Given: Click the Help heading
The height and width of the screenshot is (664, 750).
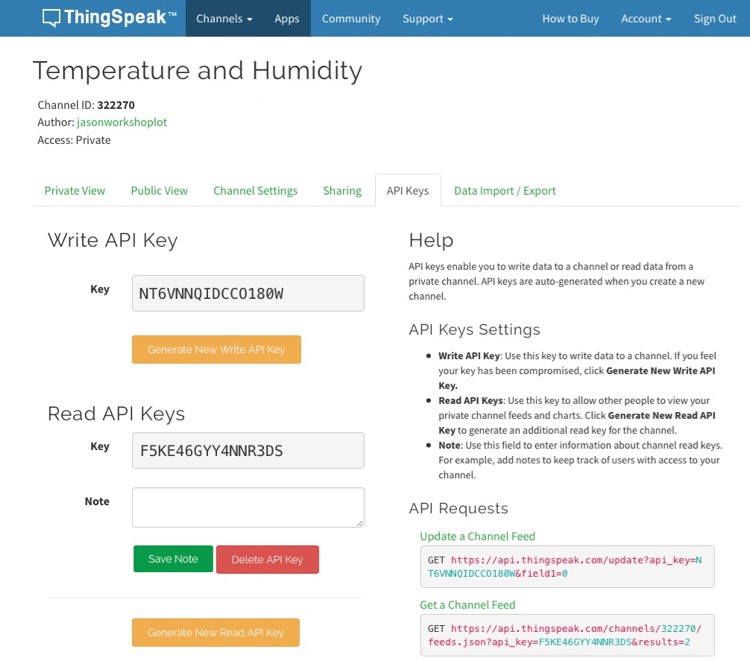Looking at the screenshot, I should [x=431, y=240].
